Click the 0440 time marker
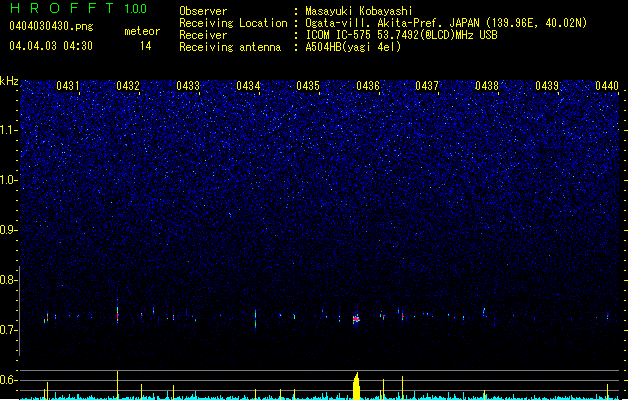The image size is (629, 400). [x=607, y=86]
